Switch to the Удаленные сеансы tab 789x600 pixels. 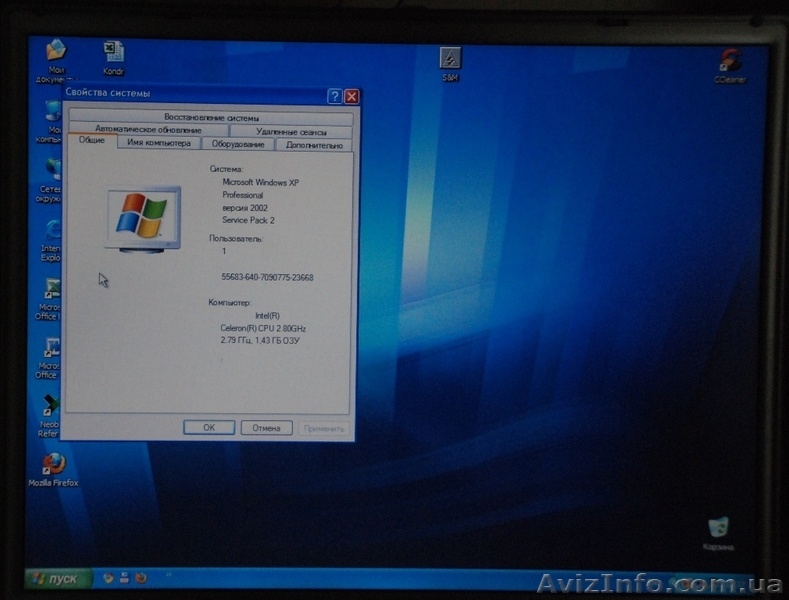point(291,131)
